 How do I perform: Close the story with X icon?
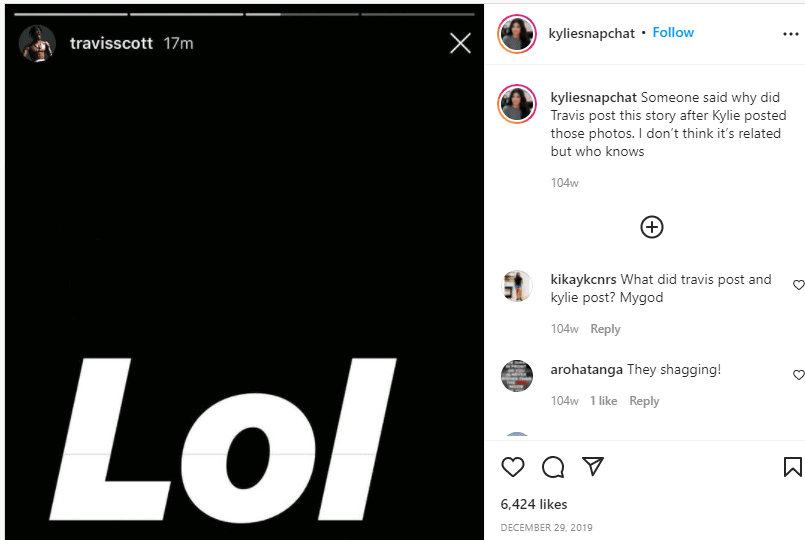460,43
